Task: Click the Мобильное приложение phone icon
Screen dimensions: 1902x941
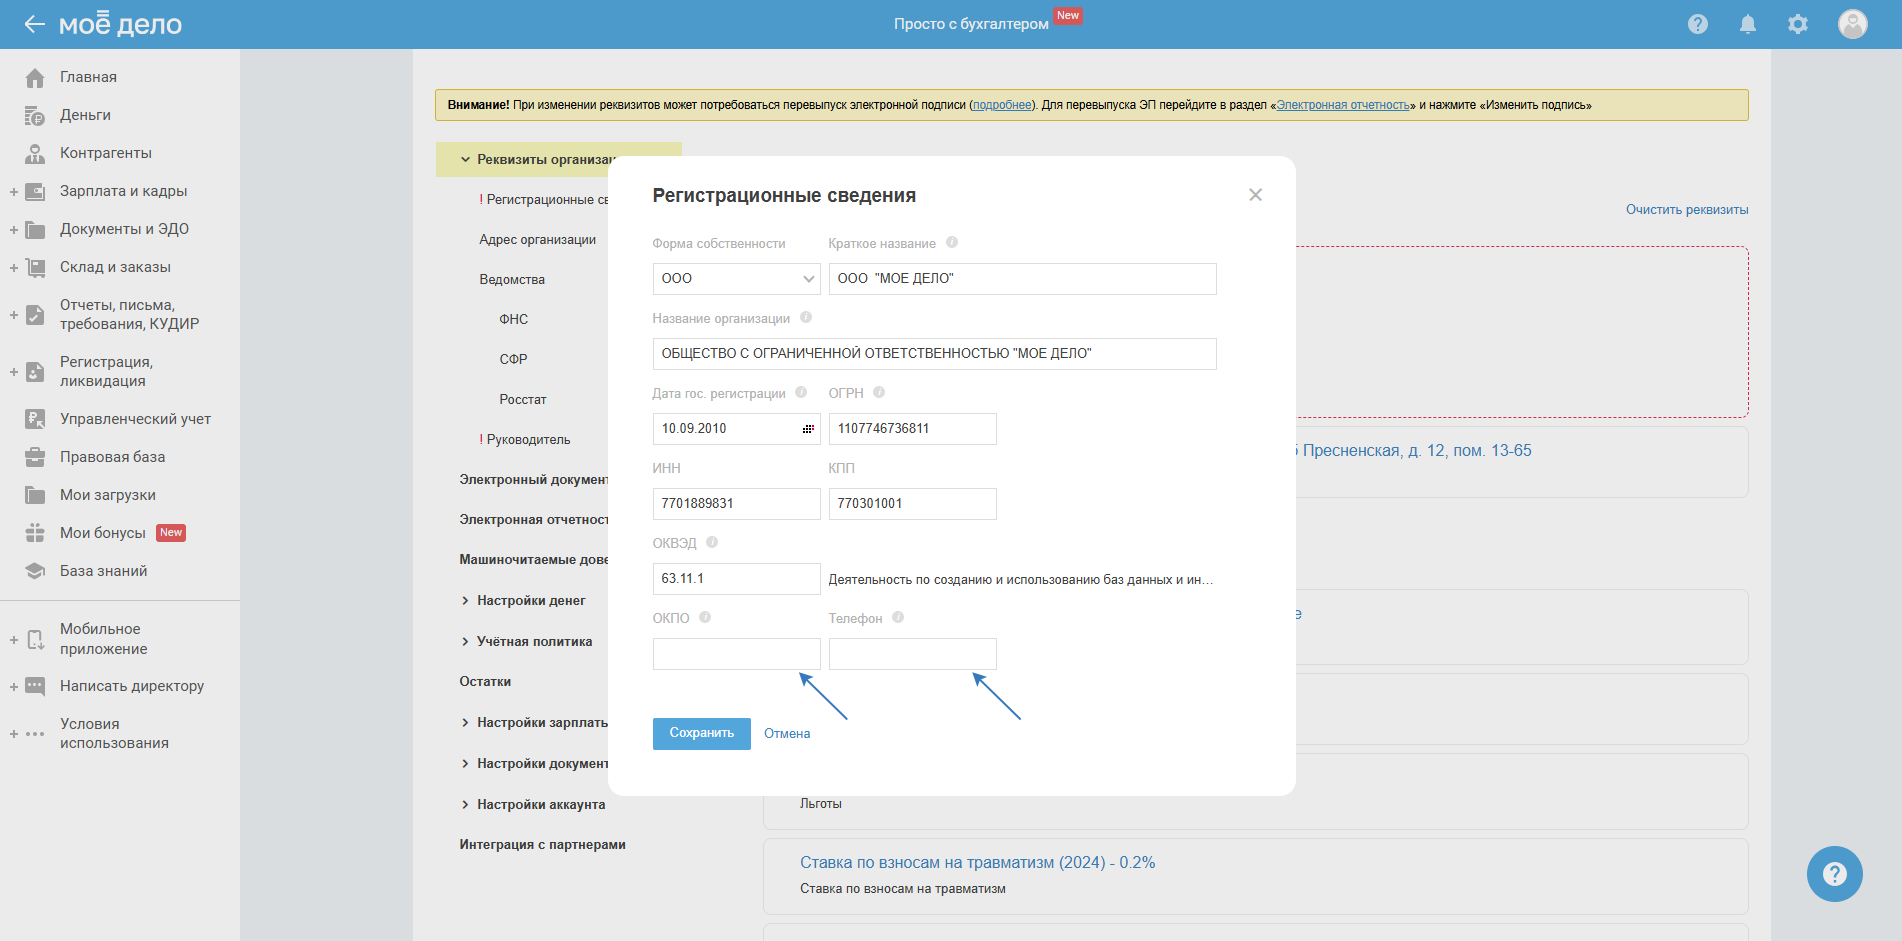Action: 35,639
